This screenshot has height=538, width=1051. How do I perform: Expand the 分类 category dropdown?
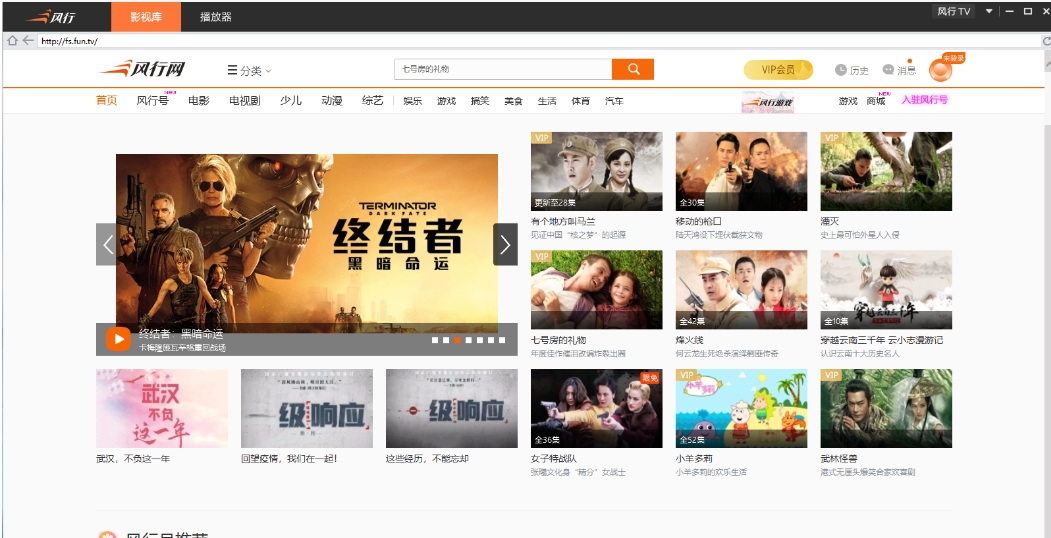click(249, 70)
